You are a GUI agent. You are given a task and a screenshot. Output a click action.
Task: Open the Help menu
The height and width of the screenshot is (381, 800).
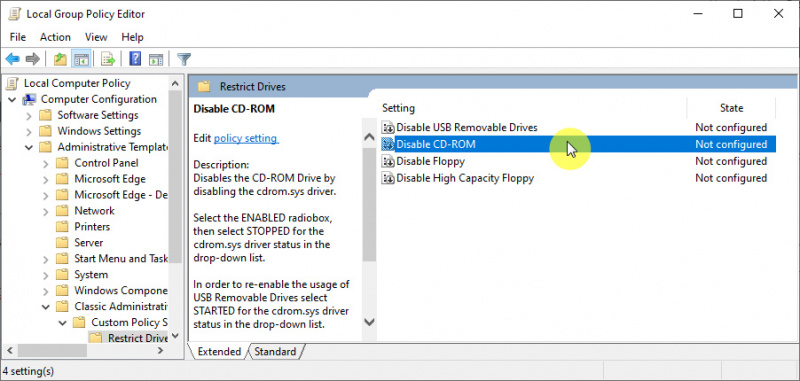[132, 37]
